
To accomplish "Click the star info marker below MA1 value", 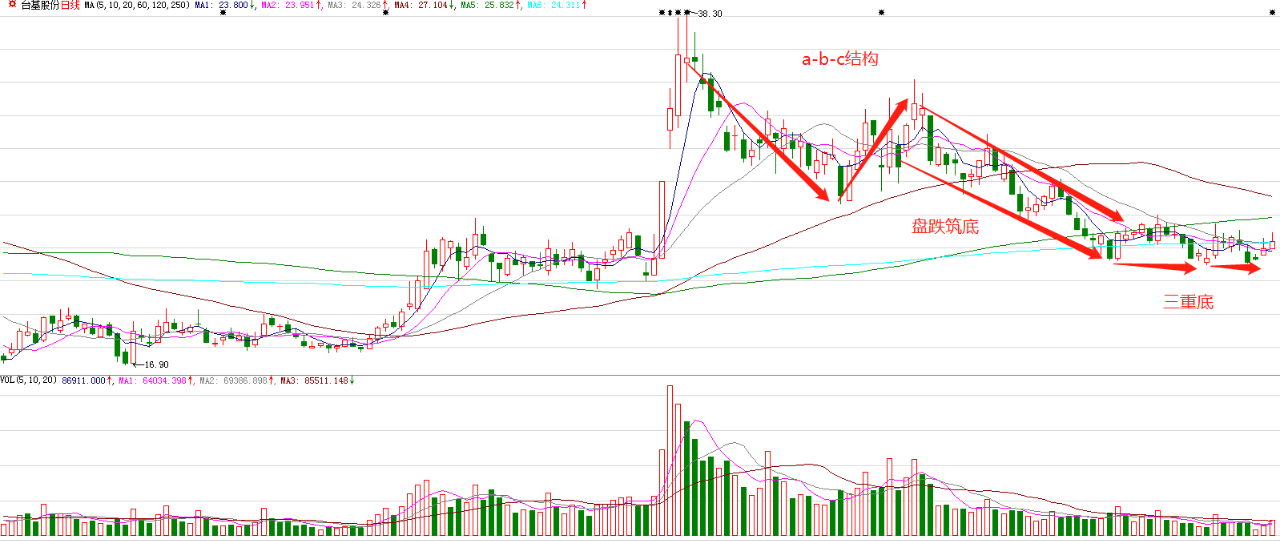I will tap(222, 14).
